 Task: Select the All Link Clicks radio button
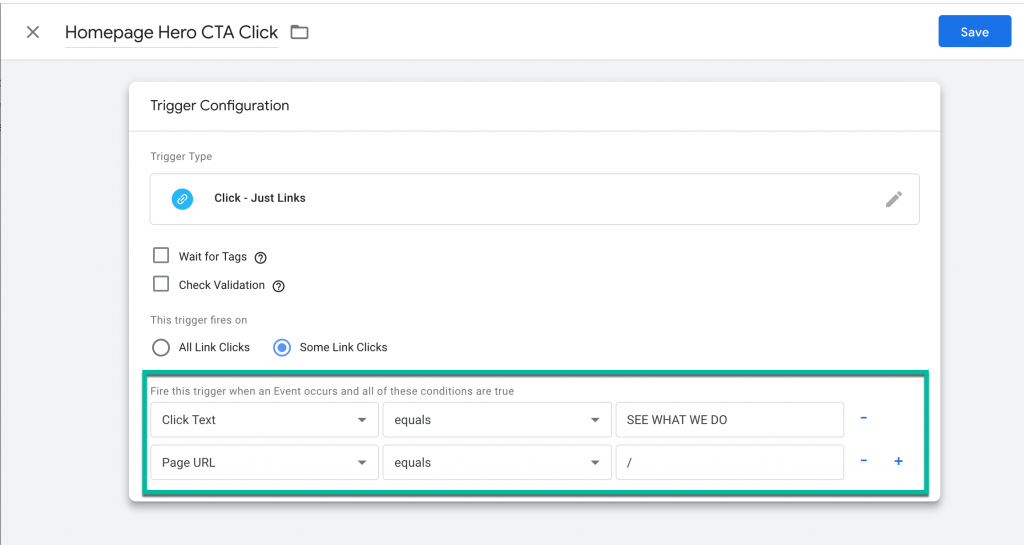pyautogui.click(x=161, y=347)
